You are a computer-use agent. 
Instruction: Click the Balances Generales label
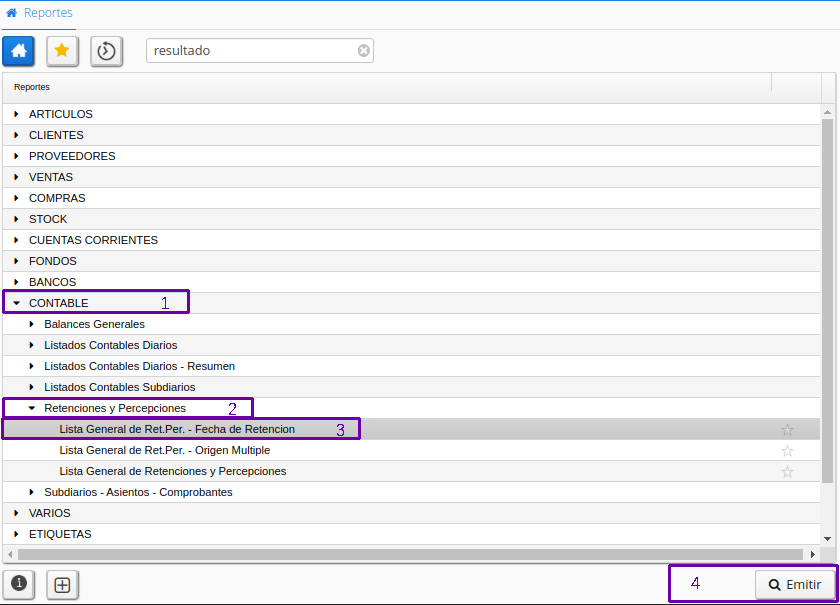click(94, 324)
